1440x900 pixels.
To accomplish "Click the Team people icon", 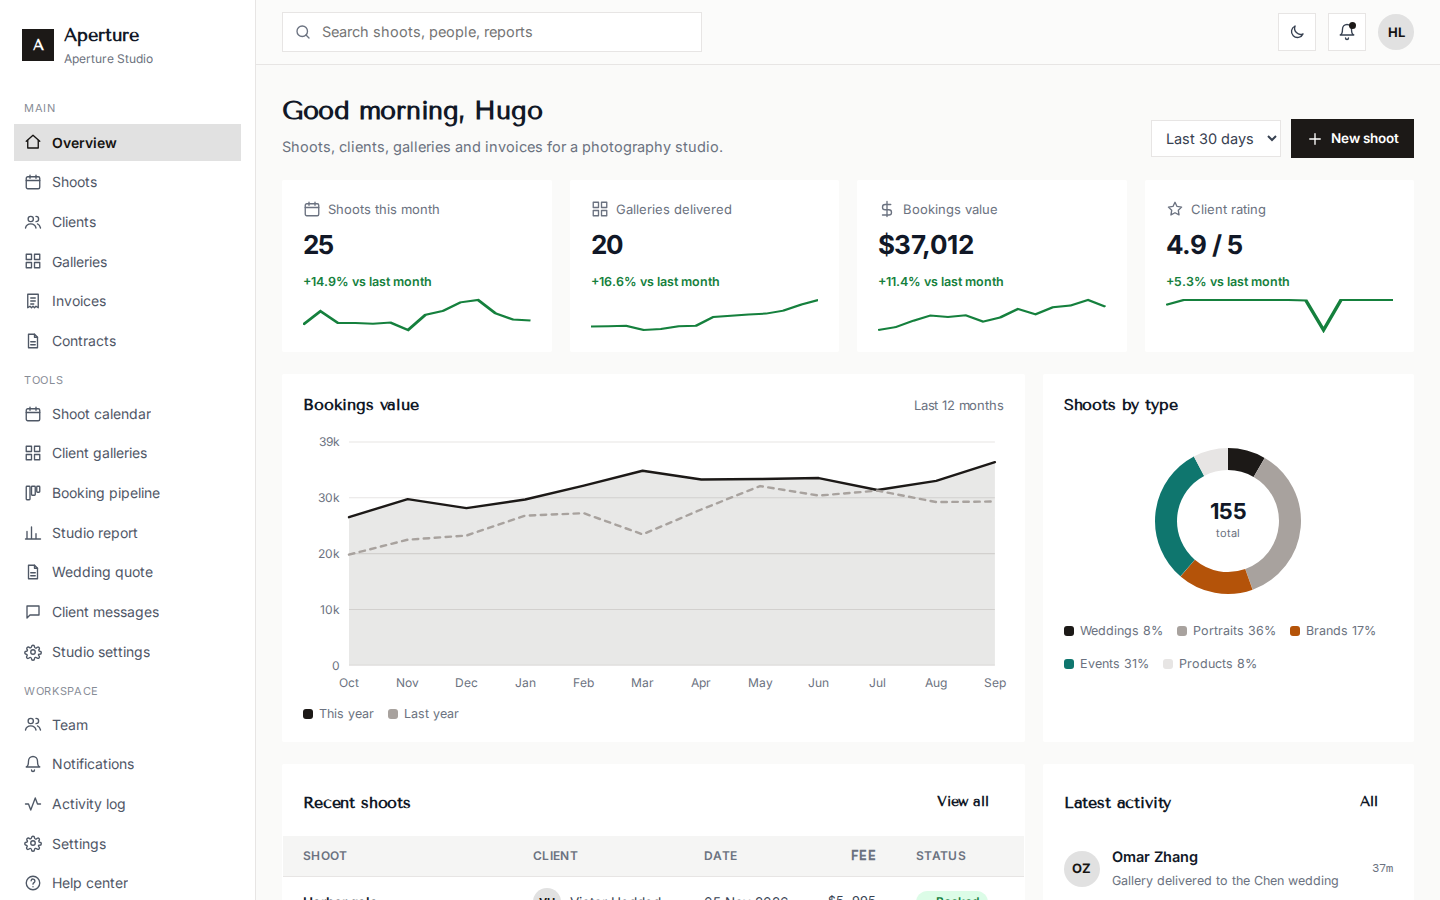I will (x=33, y=725).
